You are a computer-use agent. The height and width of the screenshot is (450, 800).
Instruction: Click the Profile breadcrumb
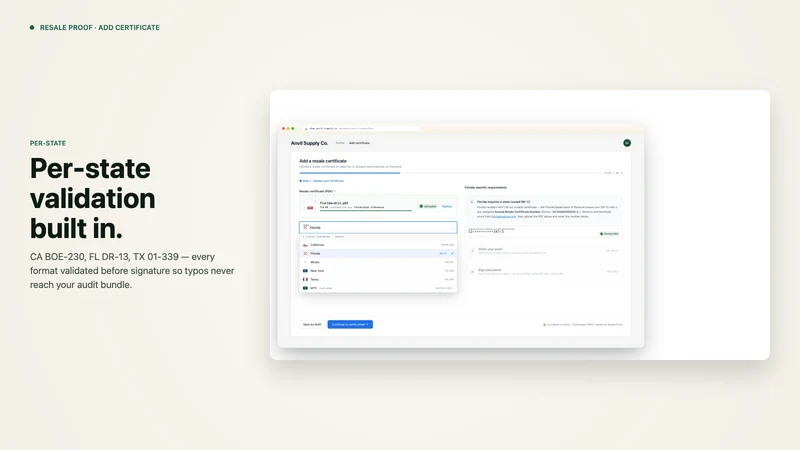point(340,143)
